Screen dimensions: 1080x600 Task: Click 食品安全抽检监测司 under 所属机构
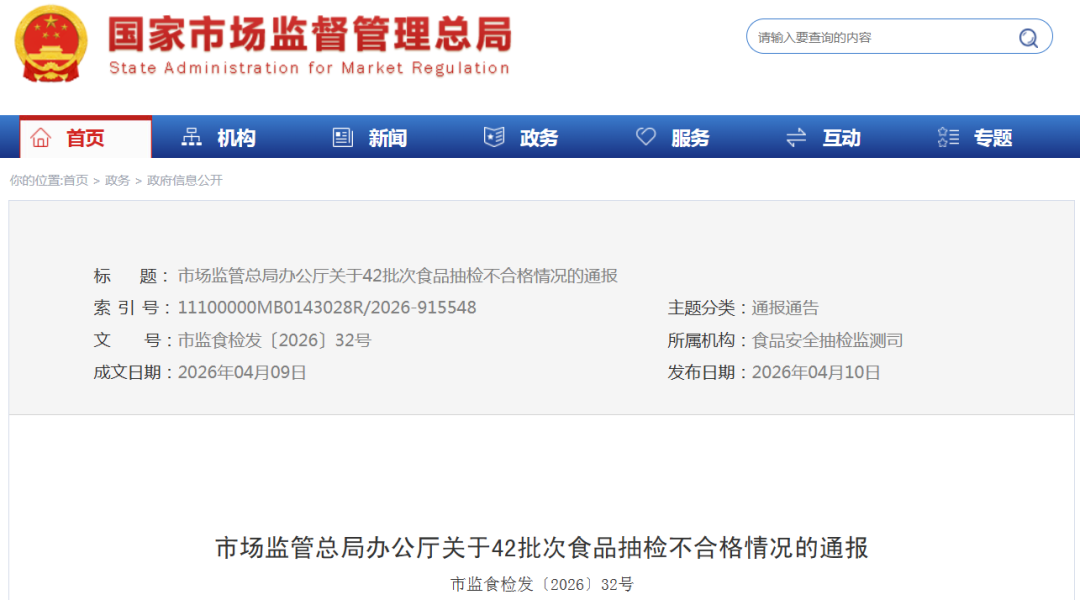click(x=827, y=340)
